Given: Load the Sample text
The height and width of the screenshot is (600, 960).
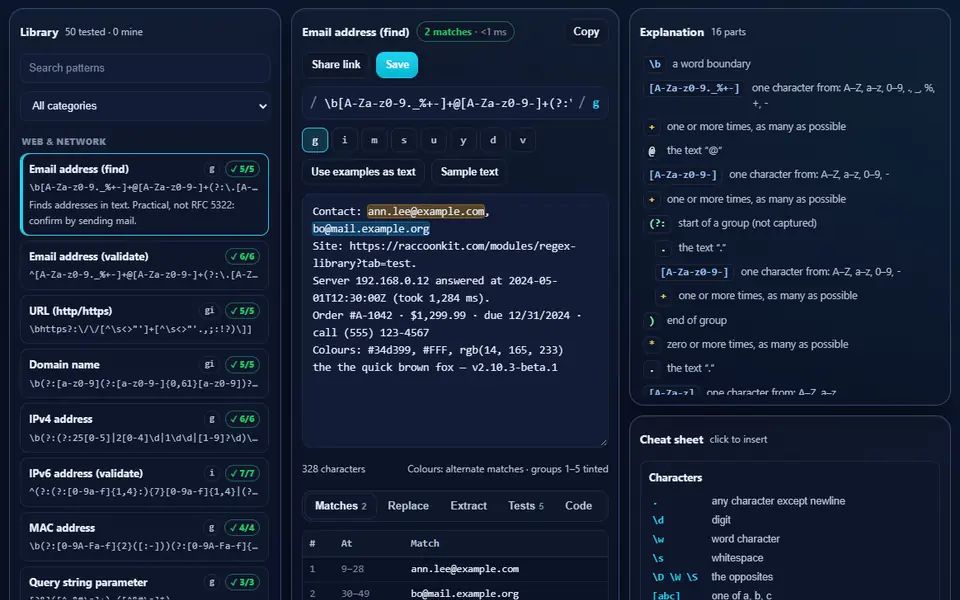Looking at the screenshot, I should [470, 172].
